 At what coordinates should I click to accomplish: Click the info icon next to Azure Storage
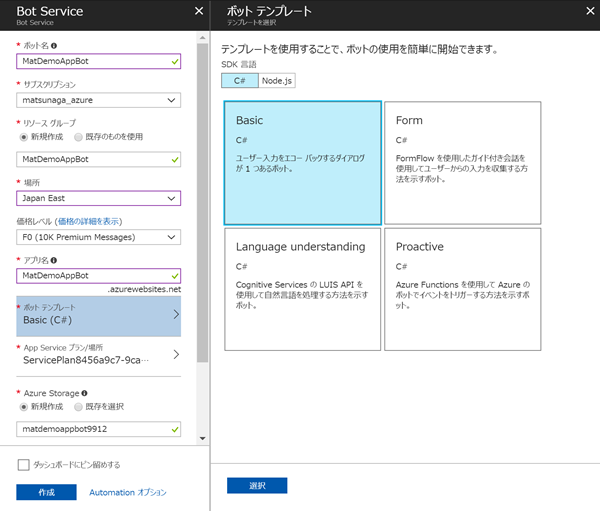[x=85, y=393]
